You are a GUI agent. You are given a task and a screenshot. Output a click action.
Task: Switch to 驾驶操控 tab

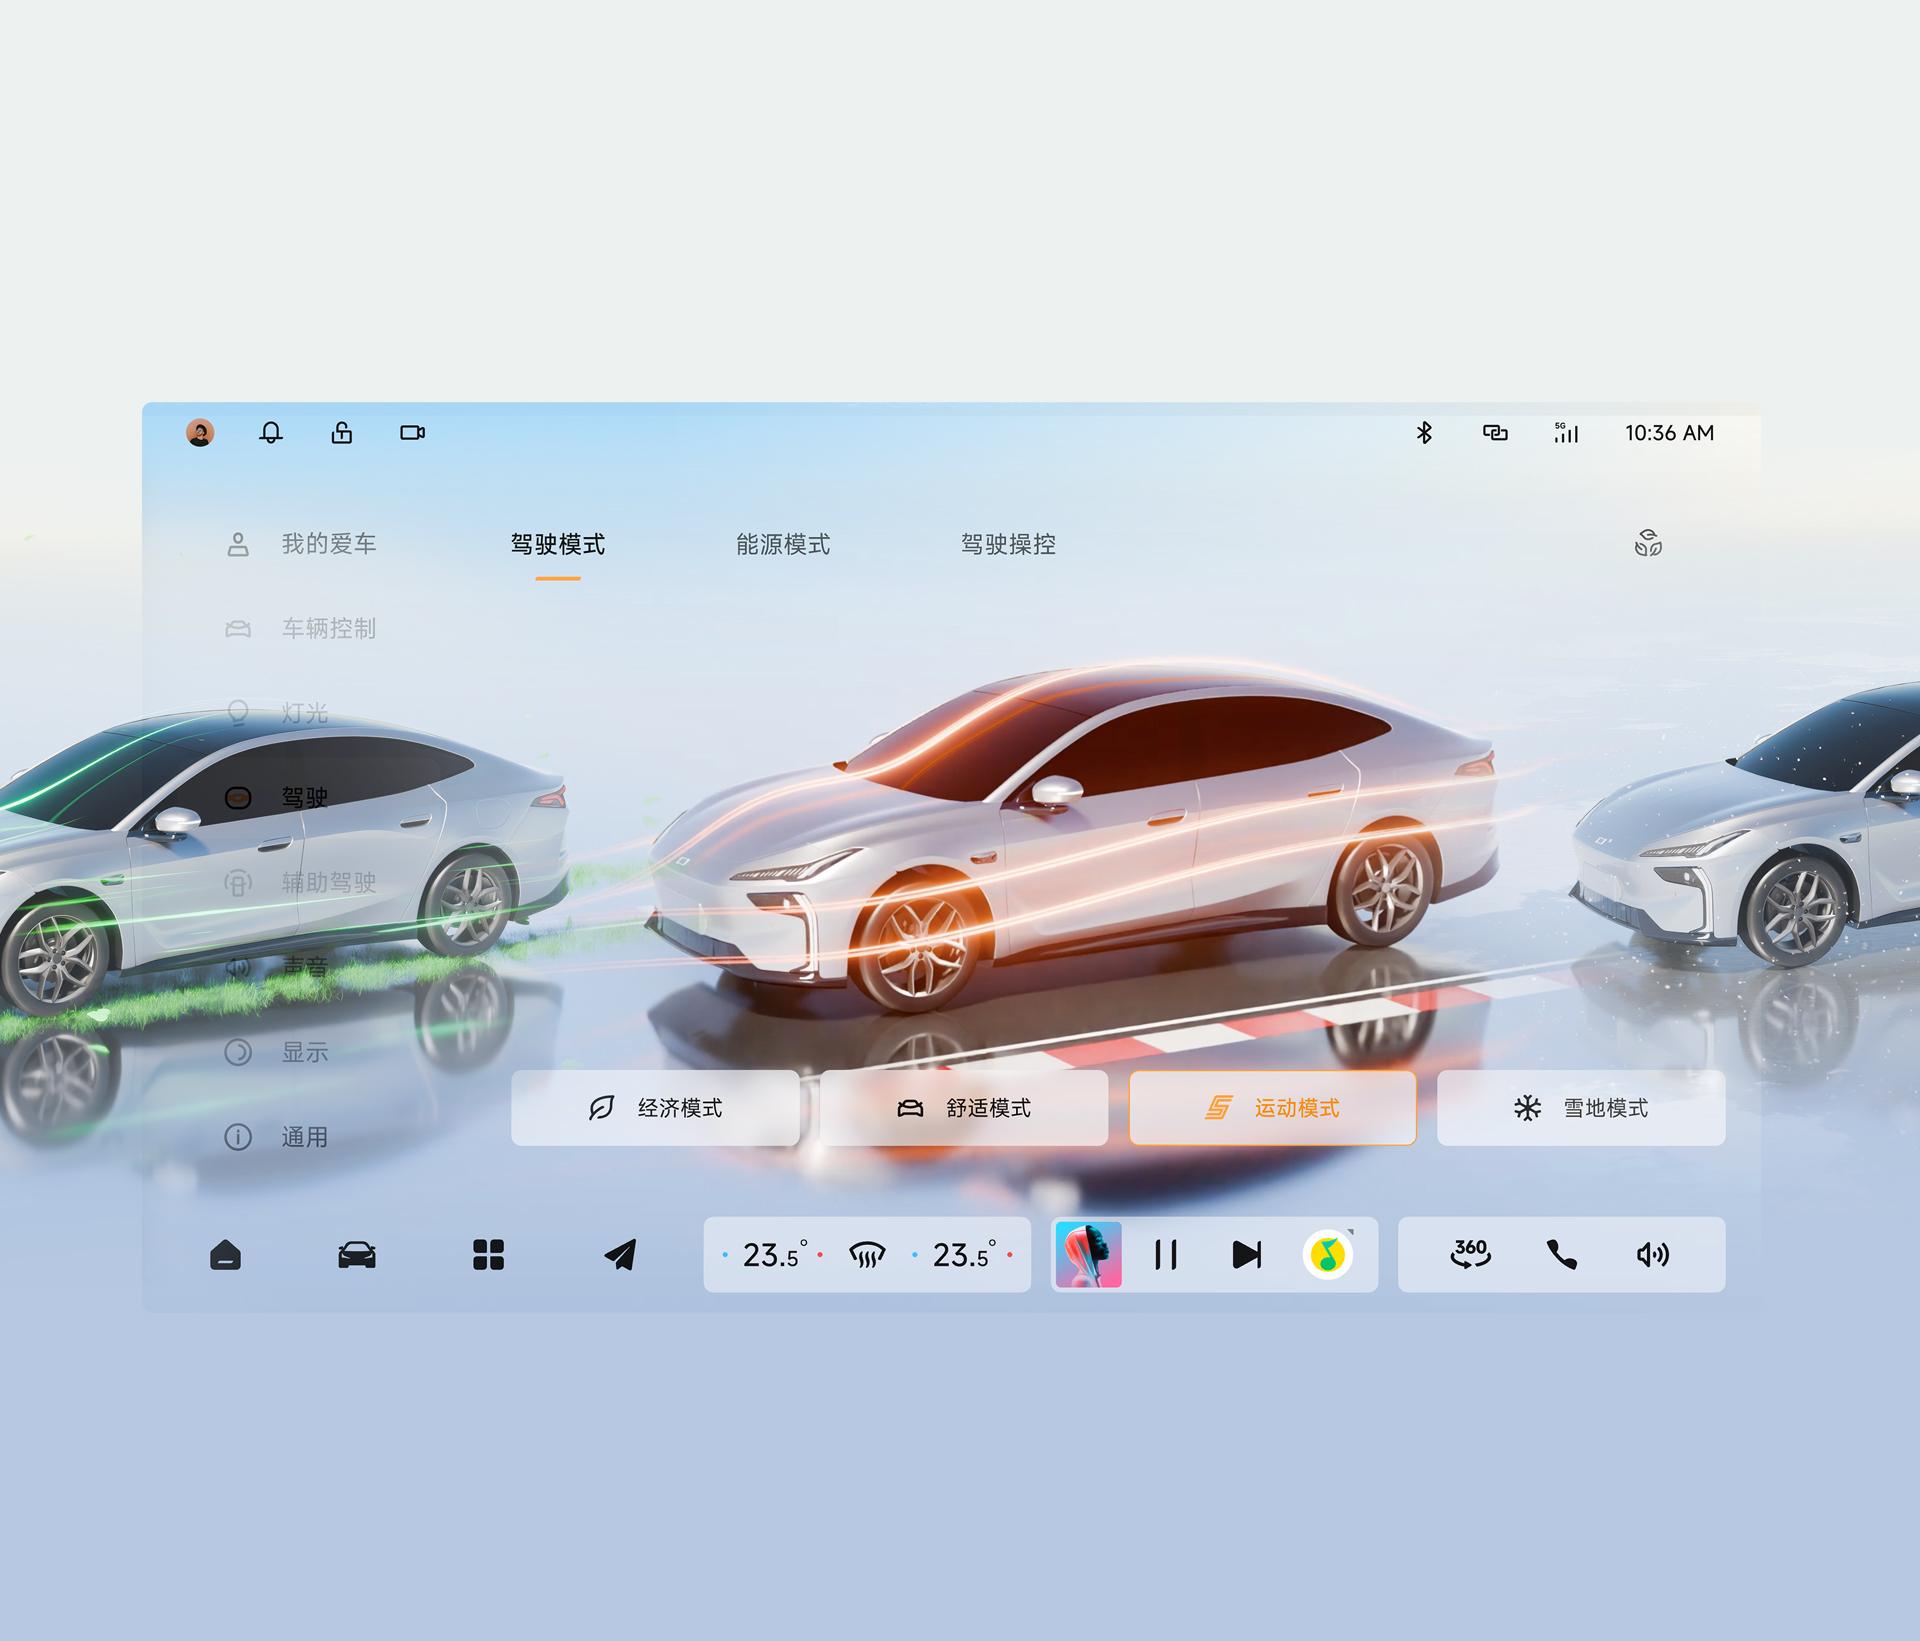coord(1008,545)
